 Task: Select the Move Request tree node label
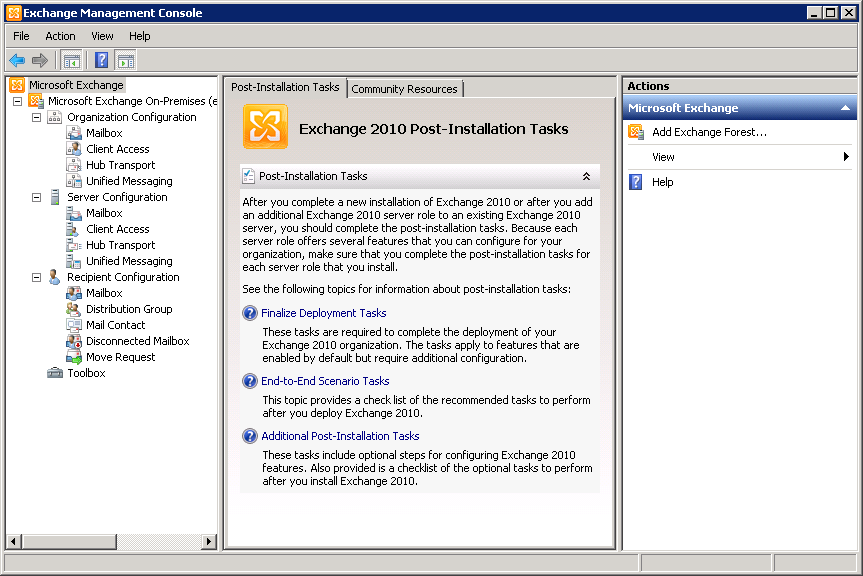point(121,357)
